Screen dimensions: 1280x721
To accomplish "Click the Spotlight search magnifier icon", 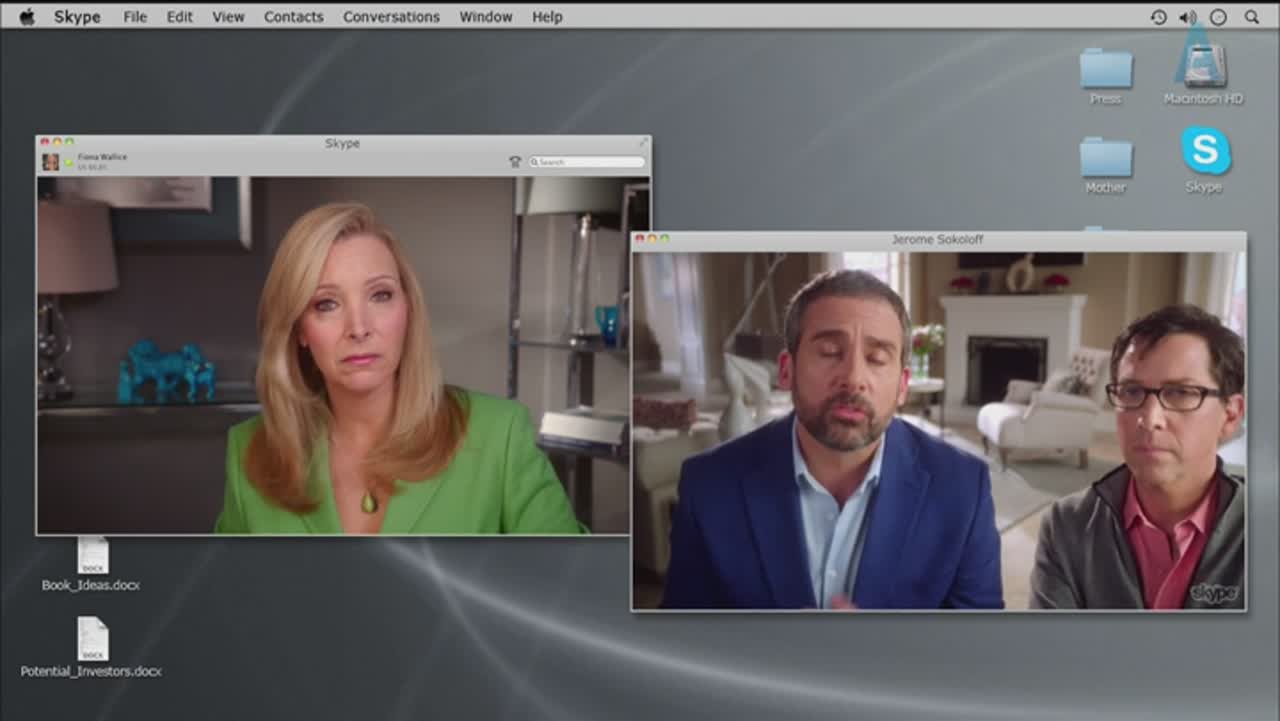I will pyautogui.click(x=1251, y=17).
